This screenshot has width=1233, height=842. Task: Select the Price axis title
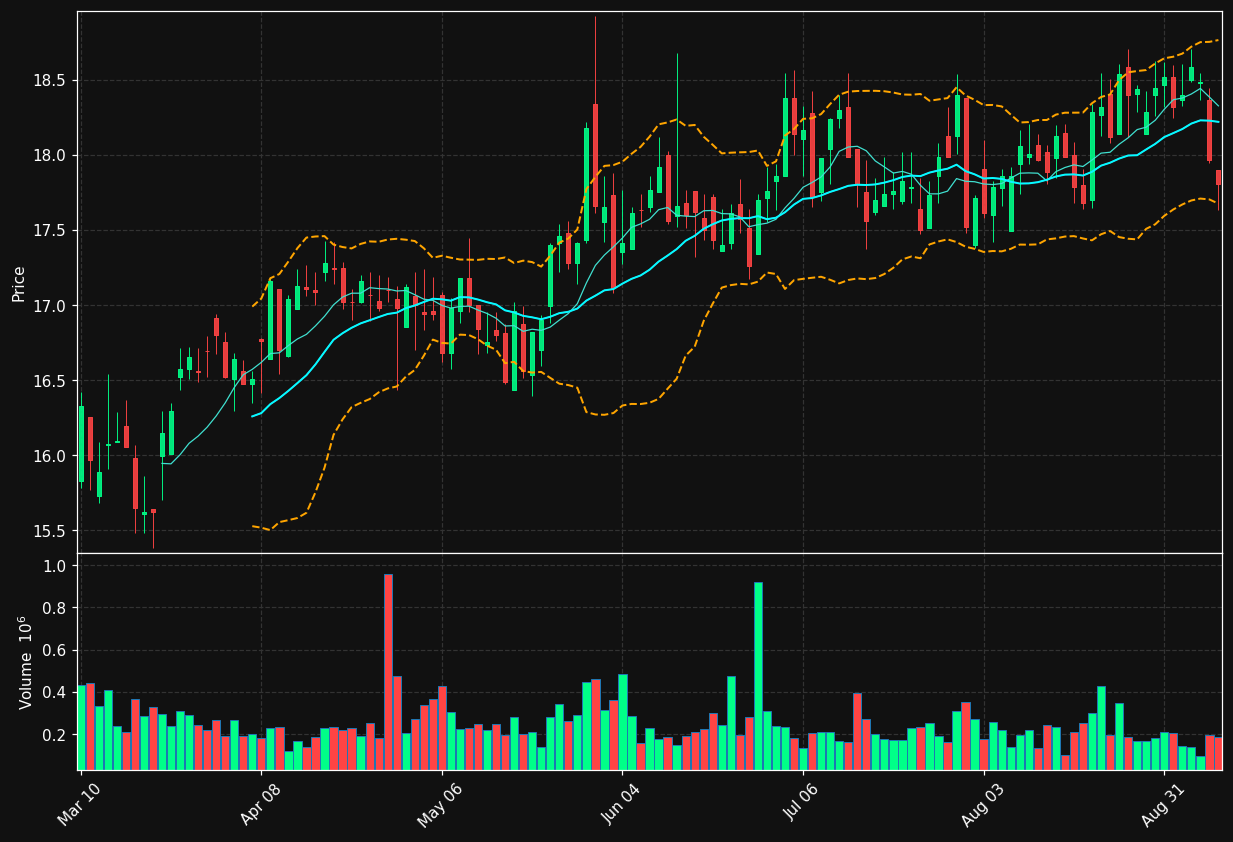pos(19,283)
